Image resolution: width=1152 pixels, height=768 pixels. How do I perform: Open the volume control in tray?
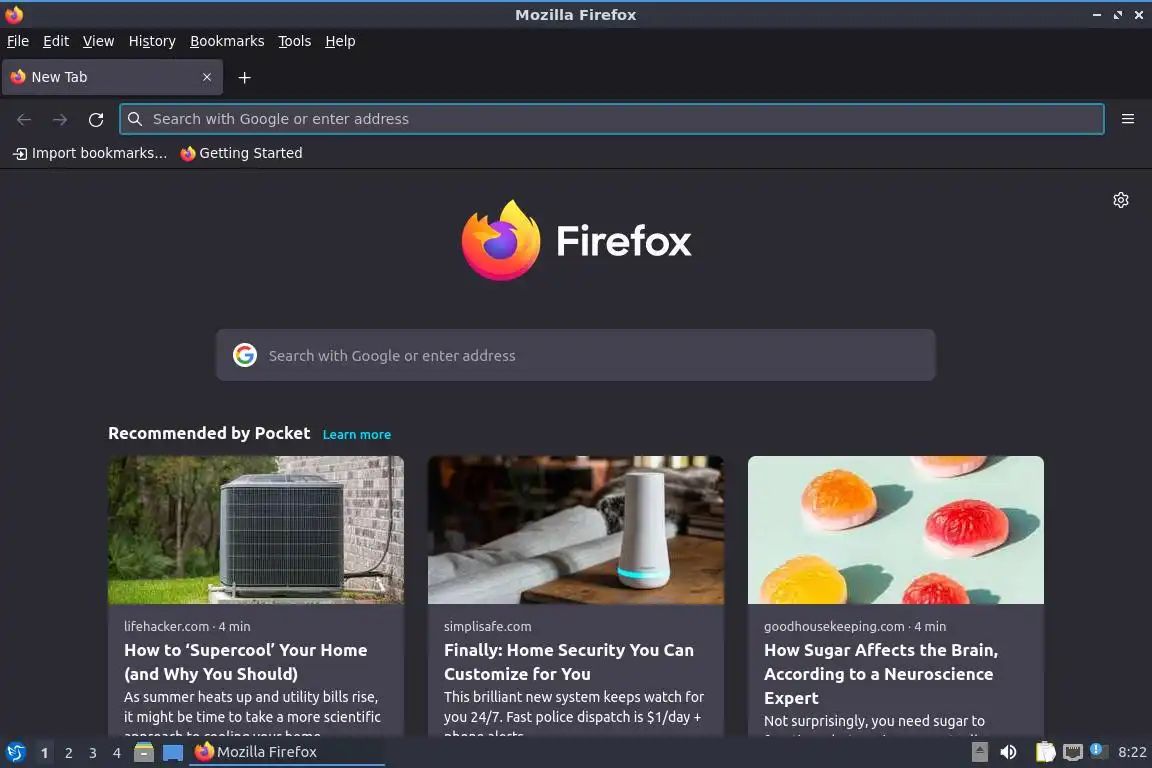pyautogui.click(x=1008, y=752)
